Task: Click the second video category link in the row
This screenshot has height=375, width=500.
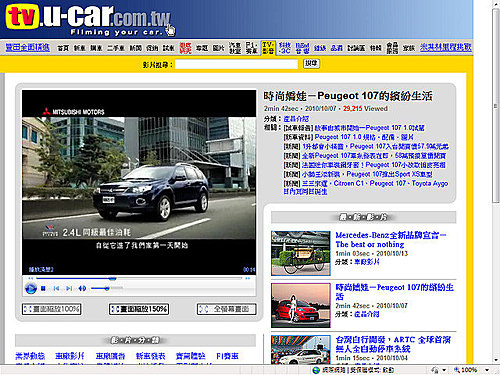Action: point(70,356)
